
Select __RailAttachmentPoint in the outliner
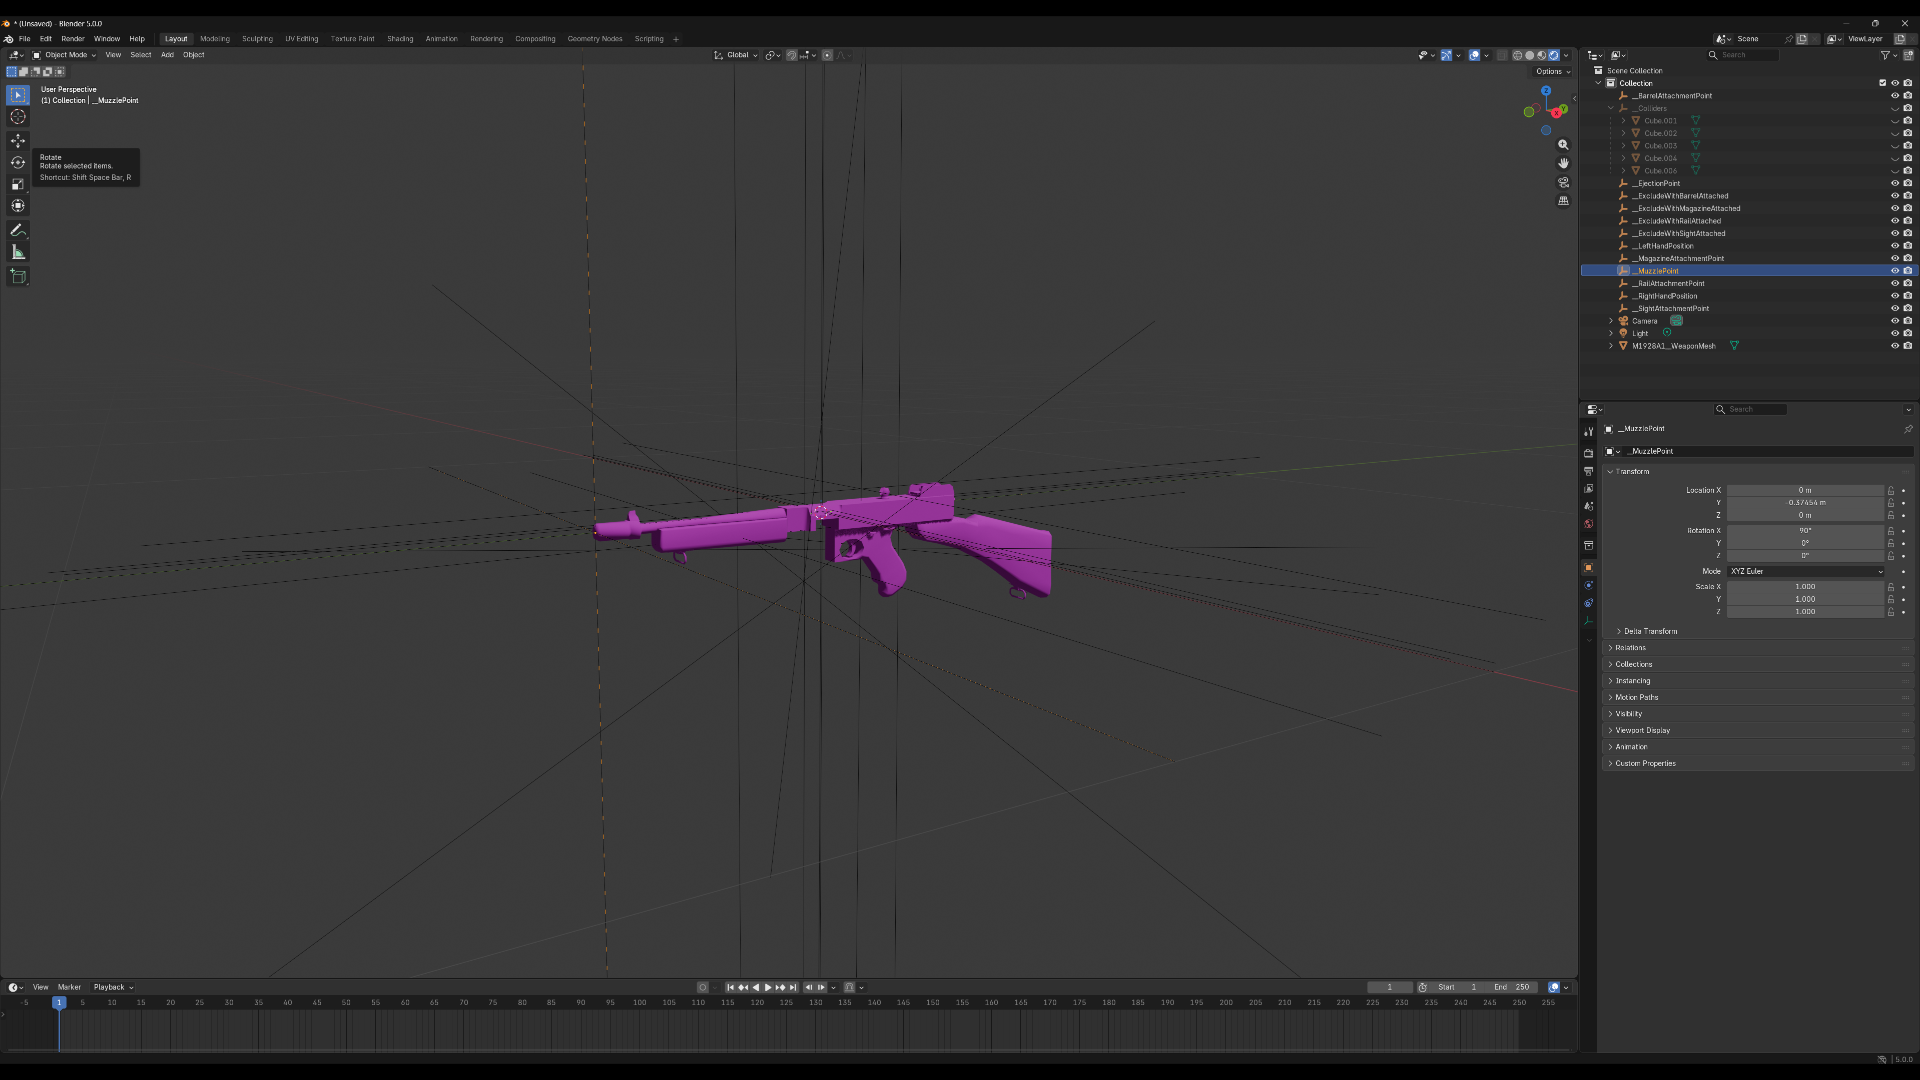[x=1670, y=284]
